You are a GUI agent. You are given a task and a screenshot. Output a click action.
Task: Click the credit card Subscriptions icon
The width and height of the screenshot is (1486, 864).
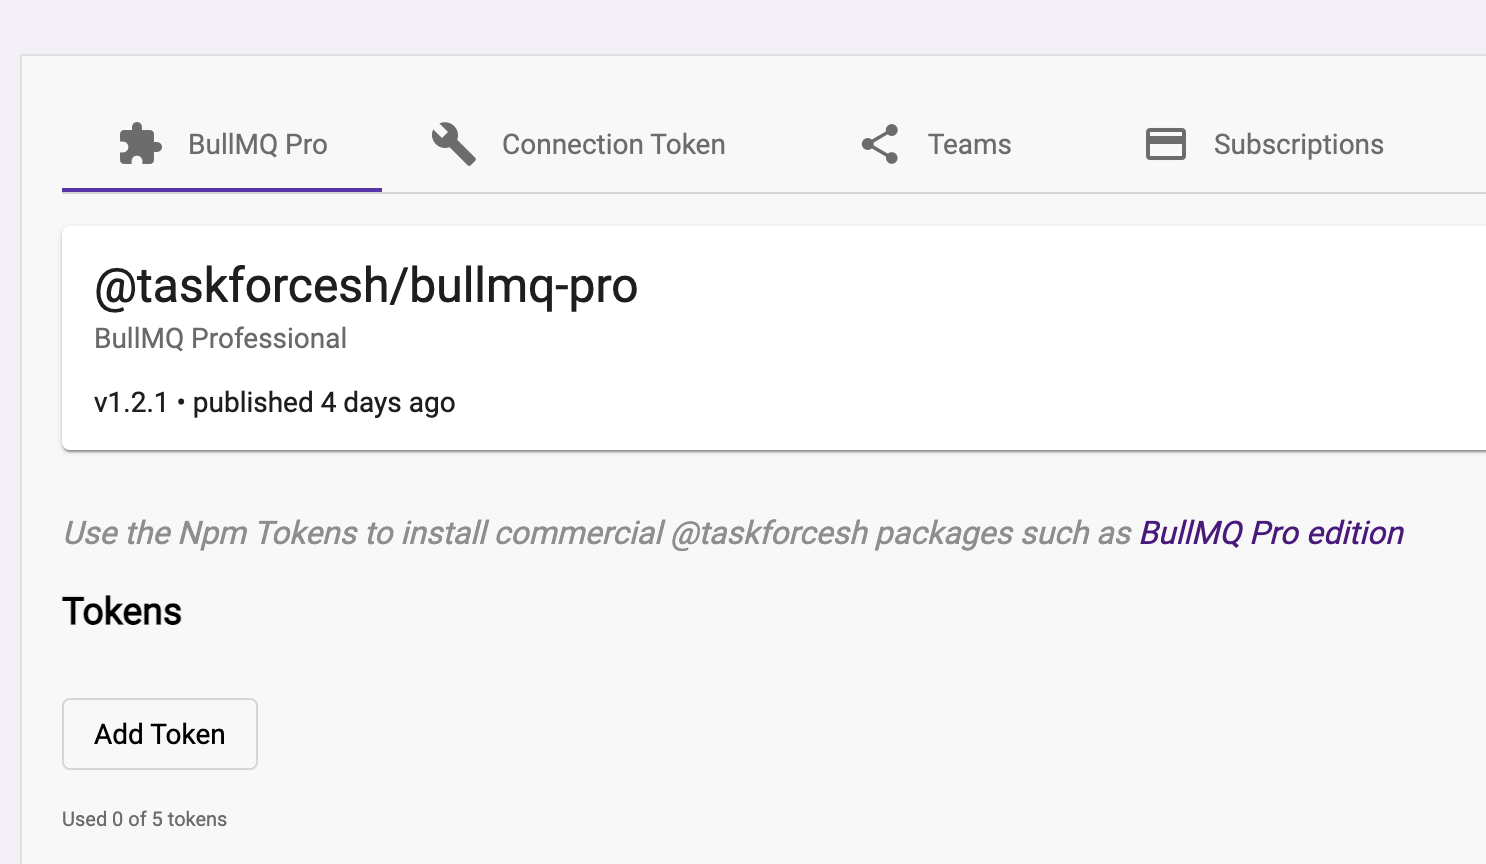click(1165, 144)
